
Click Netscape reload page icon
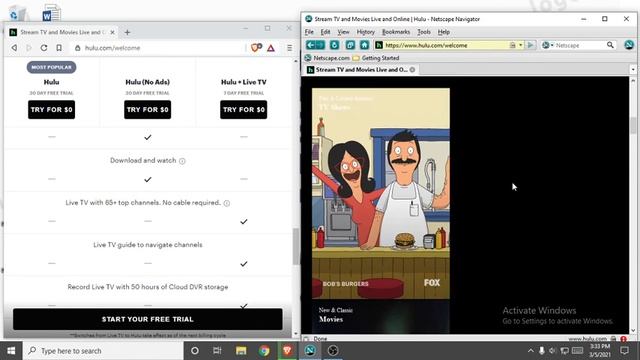tap(334, 45)
